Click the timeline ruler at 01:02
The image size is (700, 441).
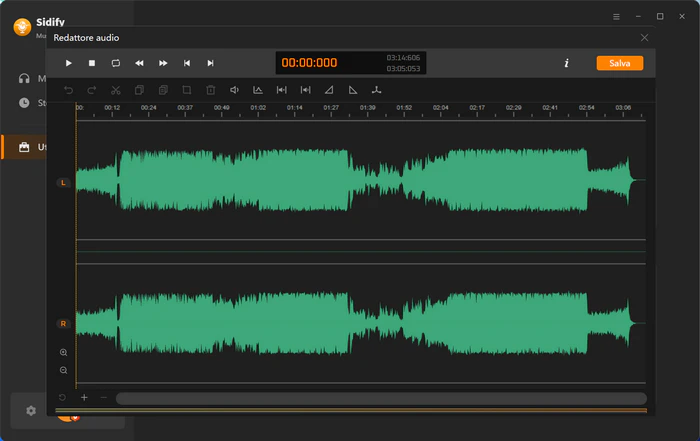point(258,108)
